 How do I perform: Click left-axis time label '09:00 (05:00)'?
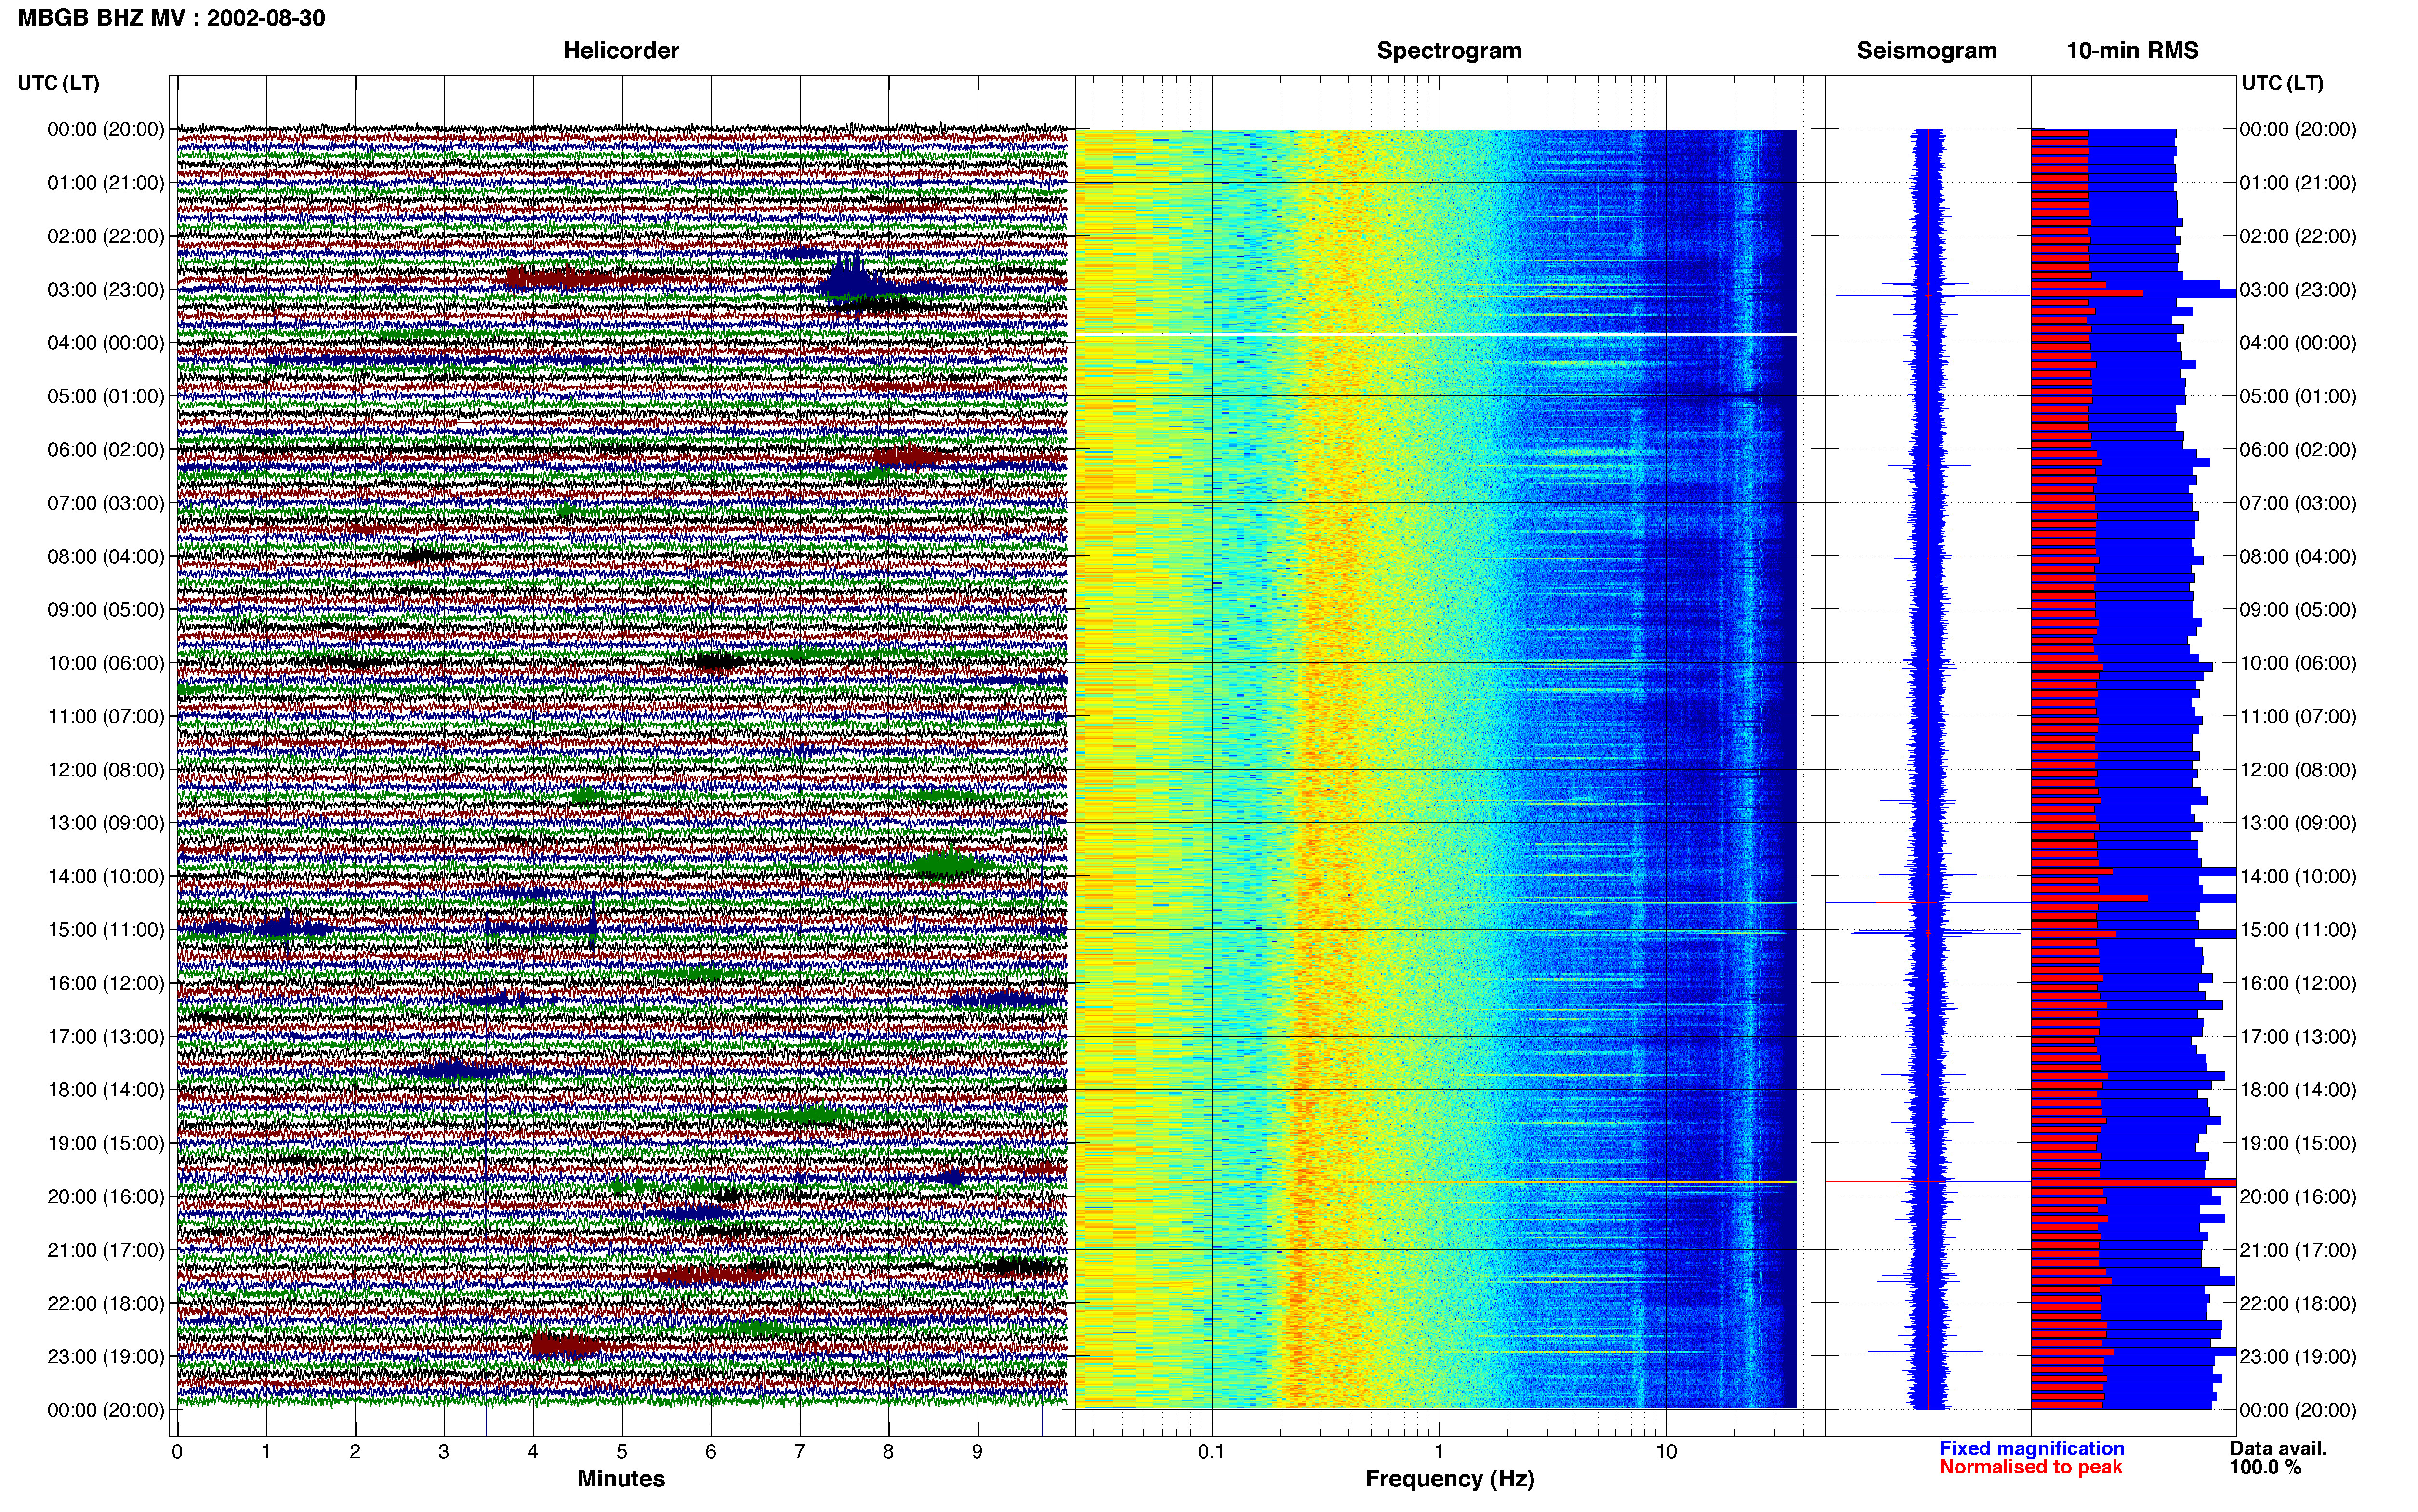coord(106,610)
